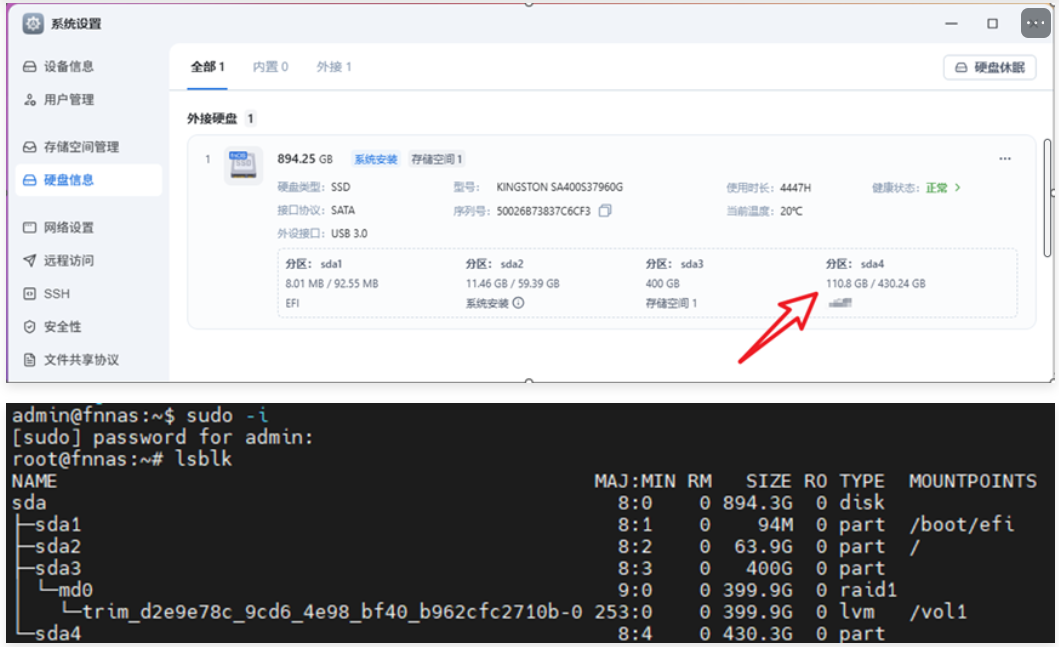Click the MOUNTPOINTS column header in the terminal
The height and width of the screenshot is (647, 1059).
coord(973,481)
